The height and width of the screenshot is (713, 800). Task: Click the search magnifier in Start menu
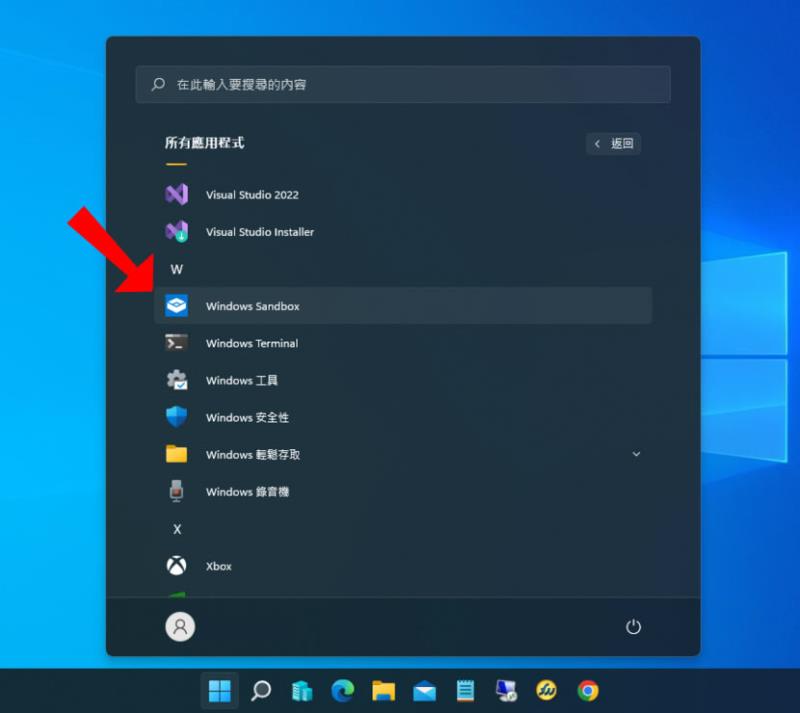[x=158, y=84]
